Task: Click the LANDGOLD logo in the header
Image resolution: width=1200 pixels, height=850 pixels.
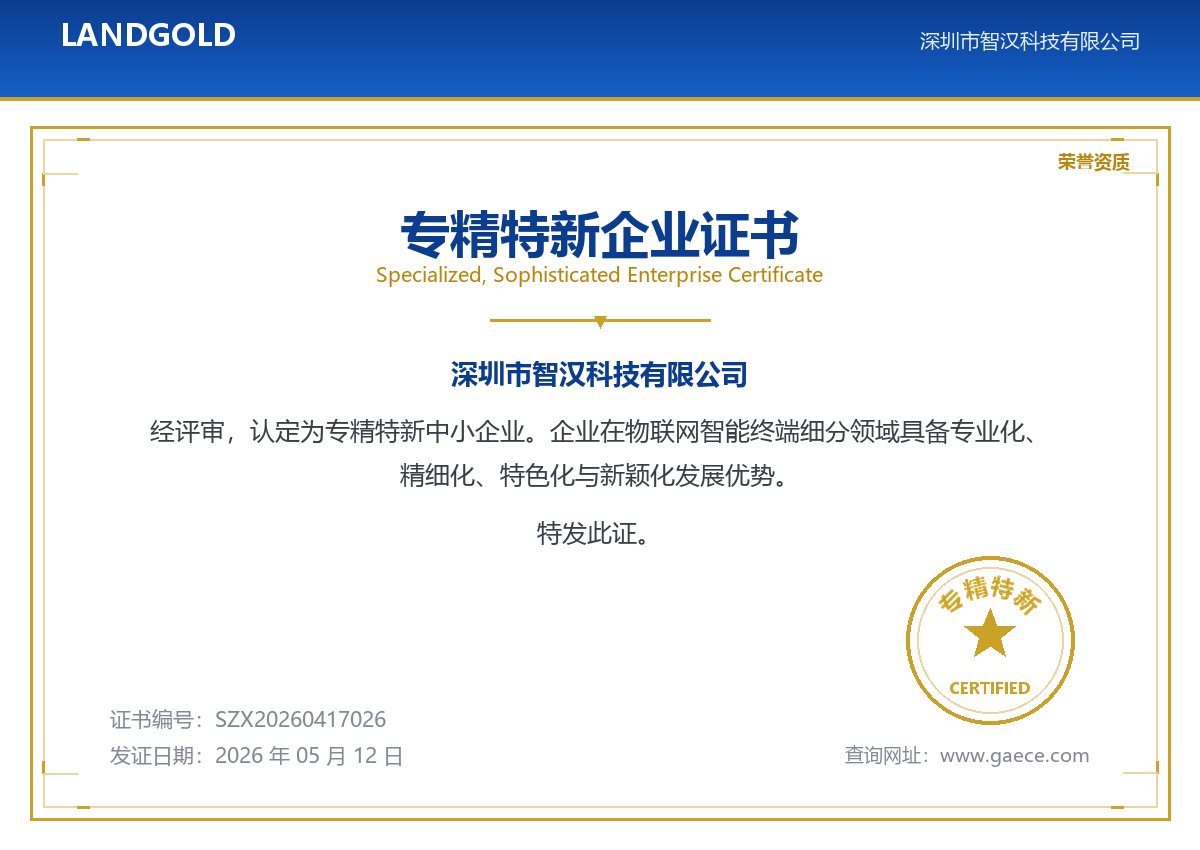Action: [148, 35]
